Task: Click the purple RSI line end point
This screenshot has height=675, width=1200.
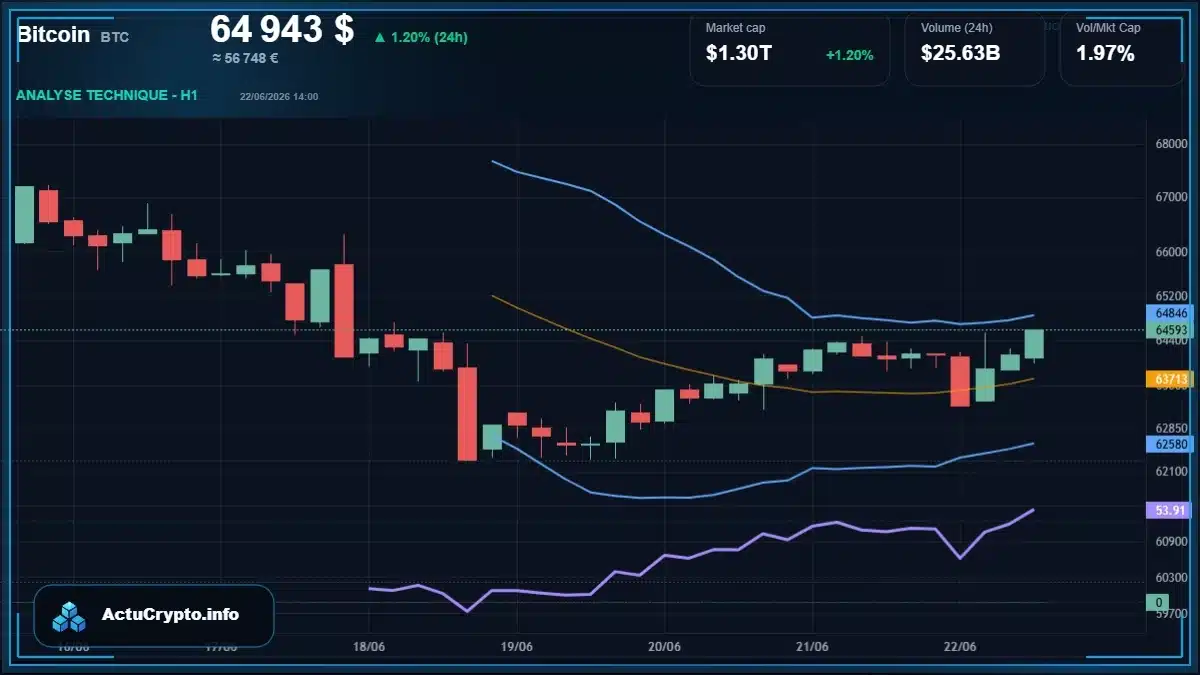Action: point(1033,510)
